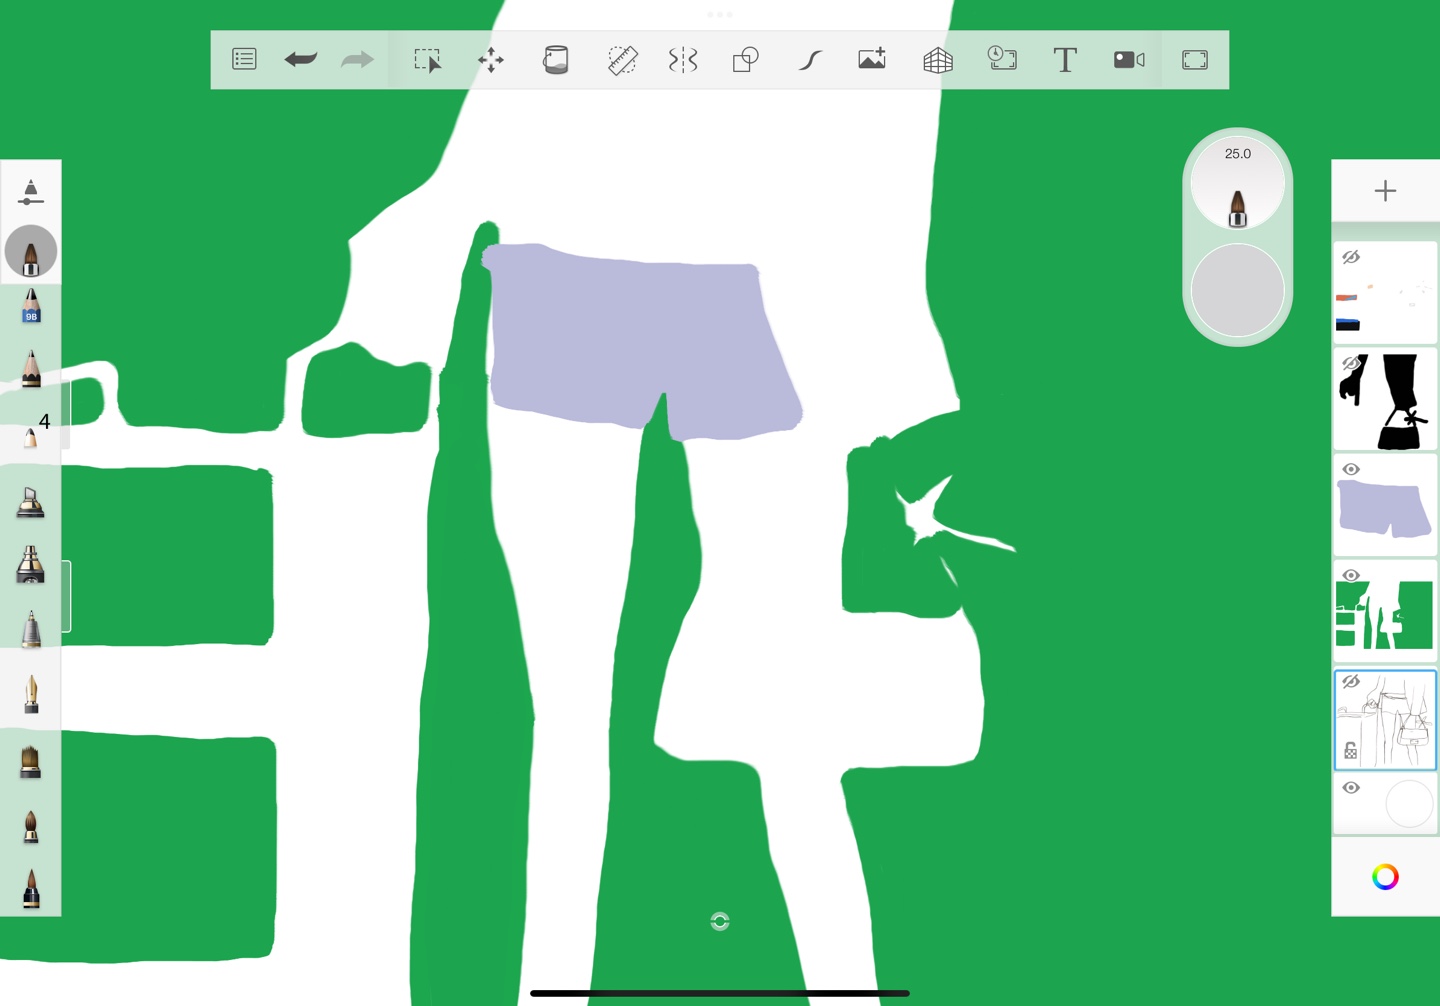Select the Transform move tool
1440x1006 pixels.
point(491,60)
